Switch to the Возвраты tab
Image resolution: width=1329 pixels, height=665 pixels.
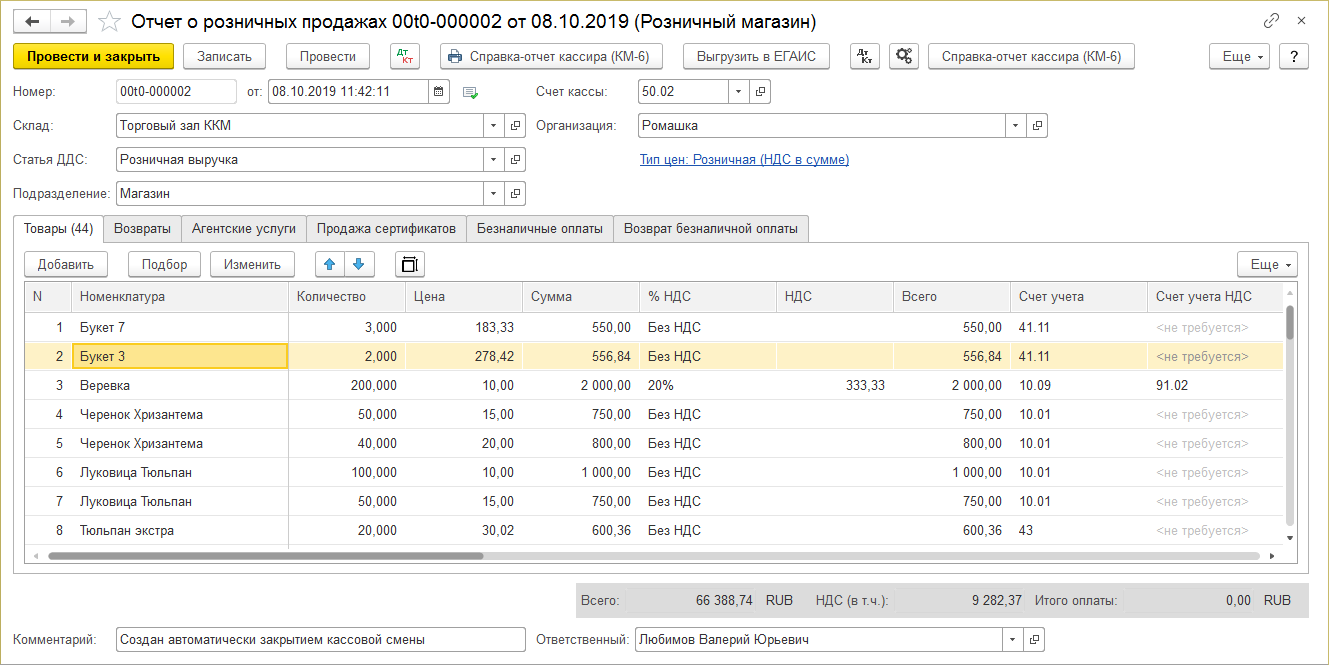click(142, 229)
